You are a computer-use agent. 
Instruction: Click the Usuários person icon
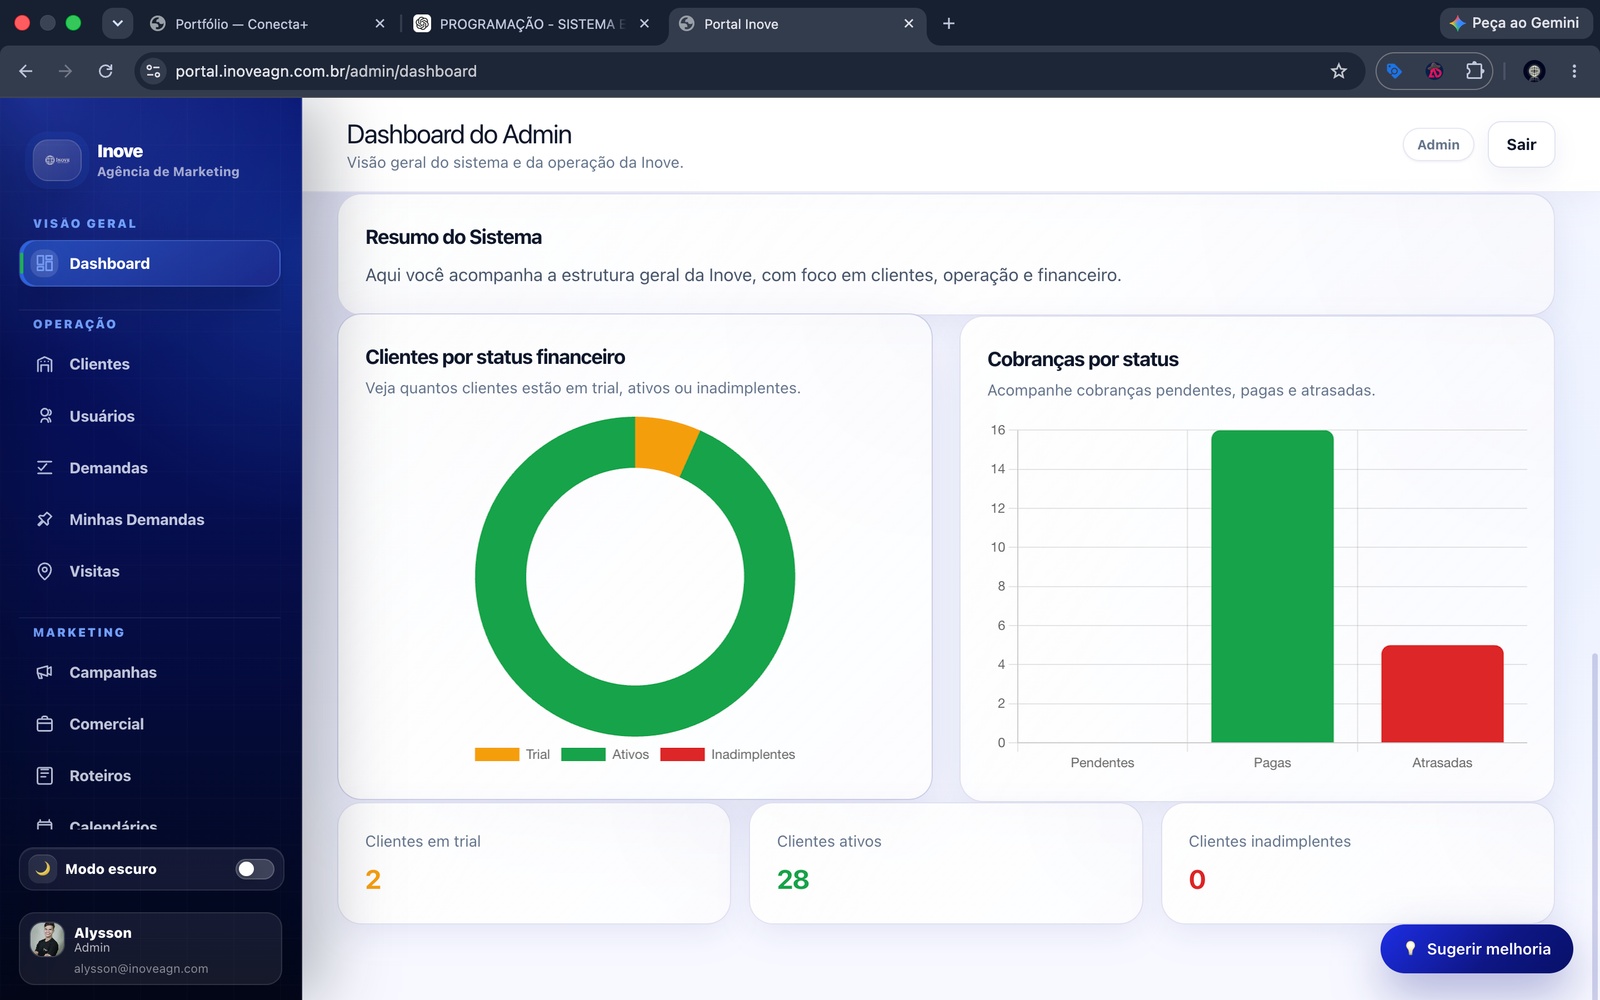pos(45,416)
